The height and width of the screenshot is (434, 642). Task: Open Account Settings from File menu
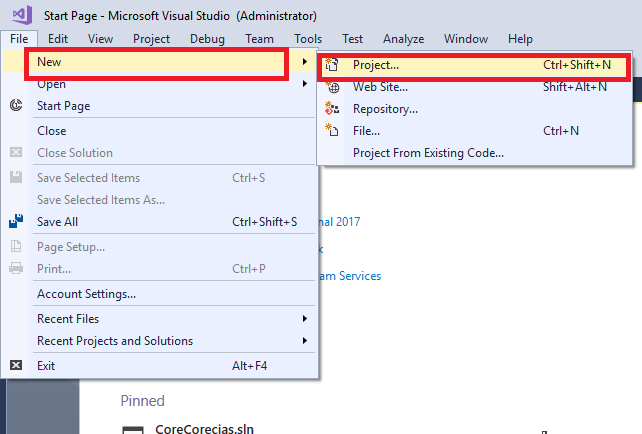(x=86, y=294)
